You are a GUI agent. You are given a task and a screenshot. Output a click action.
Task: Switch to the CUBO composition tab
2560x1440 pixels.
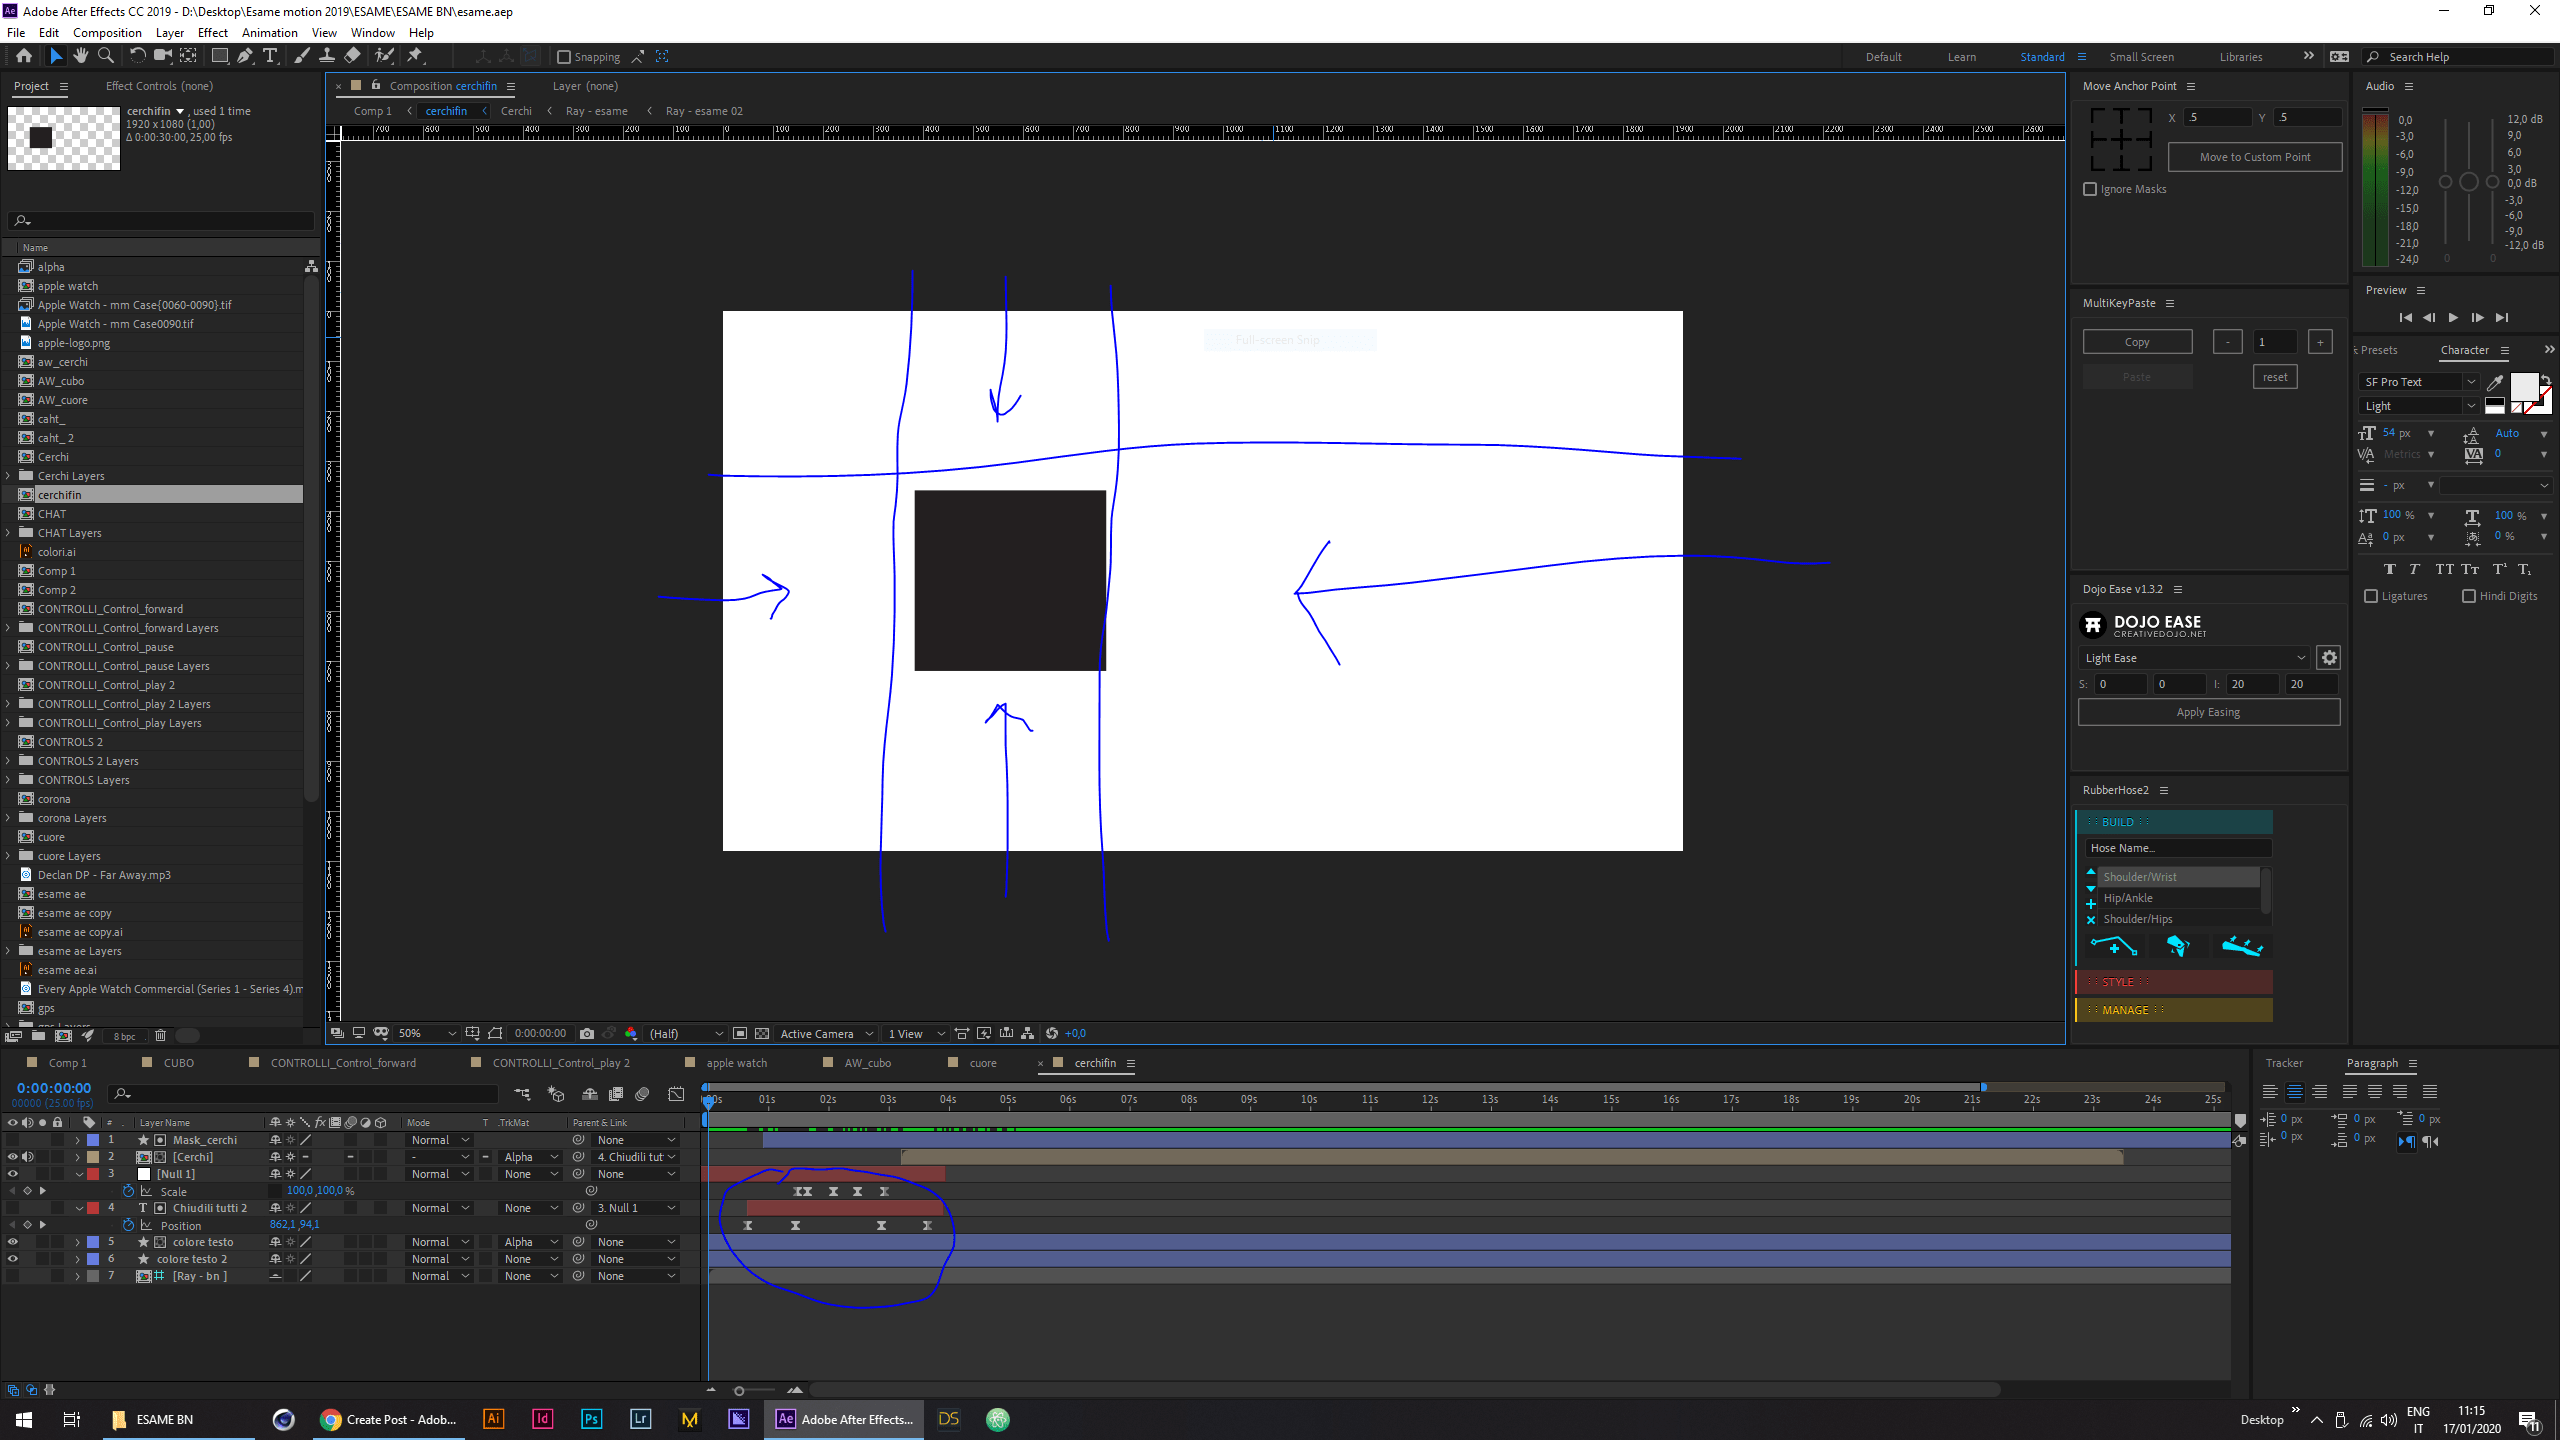pyautogui.click(x=176, y=1063)
